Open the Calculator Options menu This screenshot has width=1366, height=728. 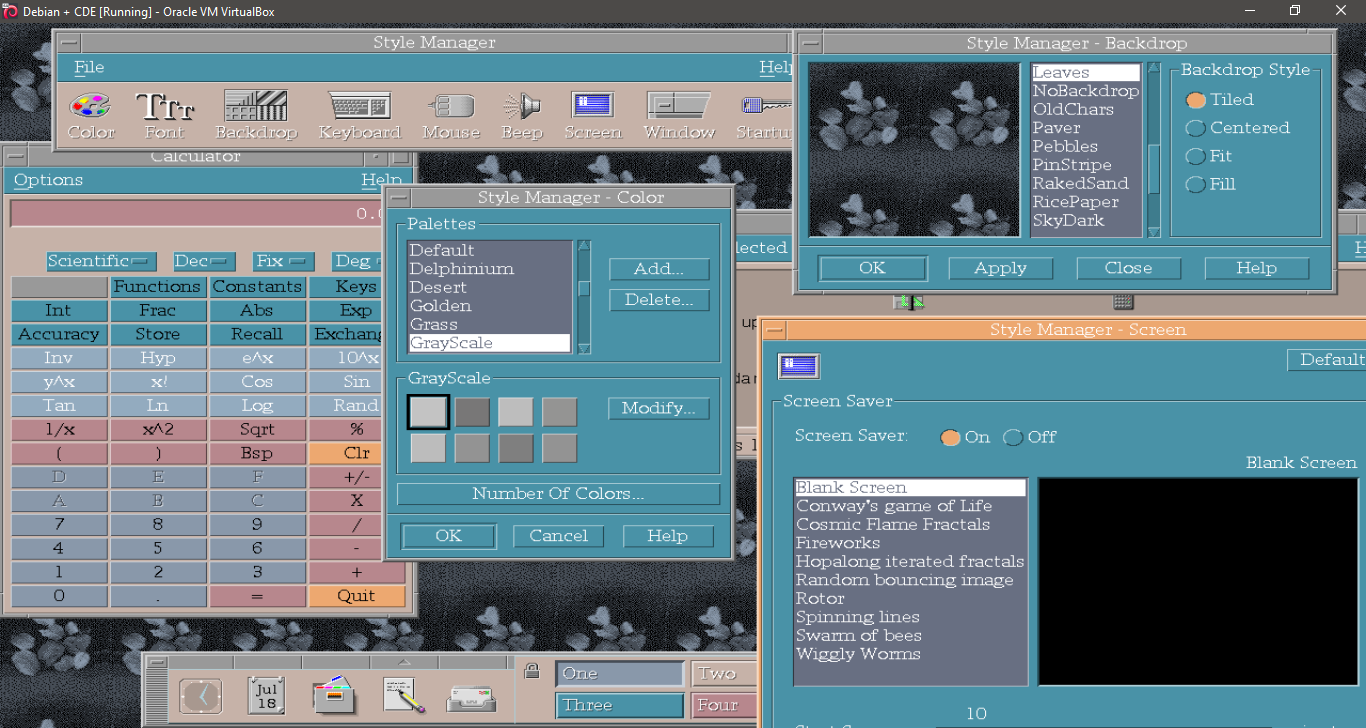48,180
